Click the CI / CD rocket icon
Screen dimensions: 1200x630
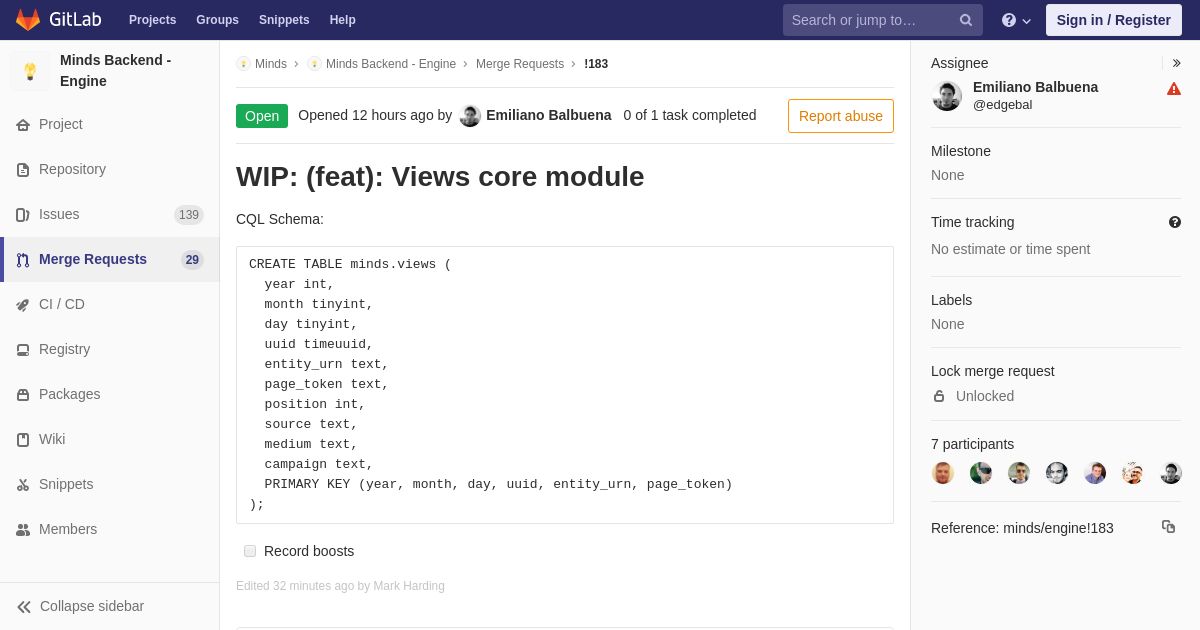click(23, 305)
